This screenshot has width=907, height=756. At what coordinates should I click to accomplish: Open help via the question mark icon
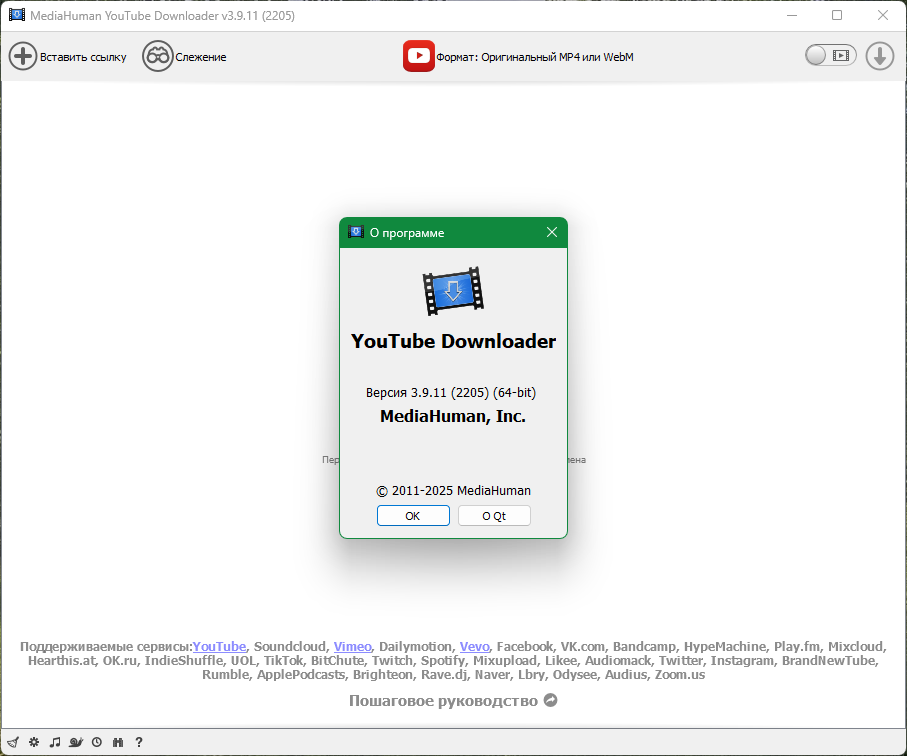(x=139, y=742)
